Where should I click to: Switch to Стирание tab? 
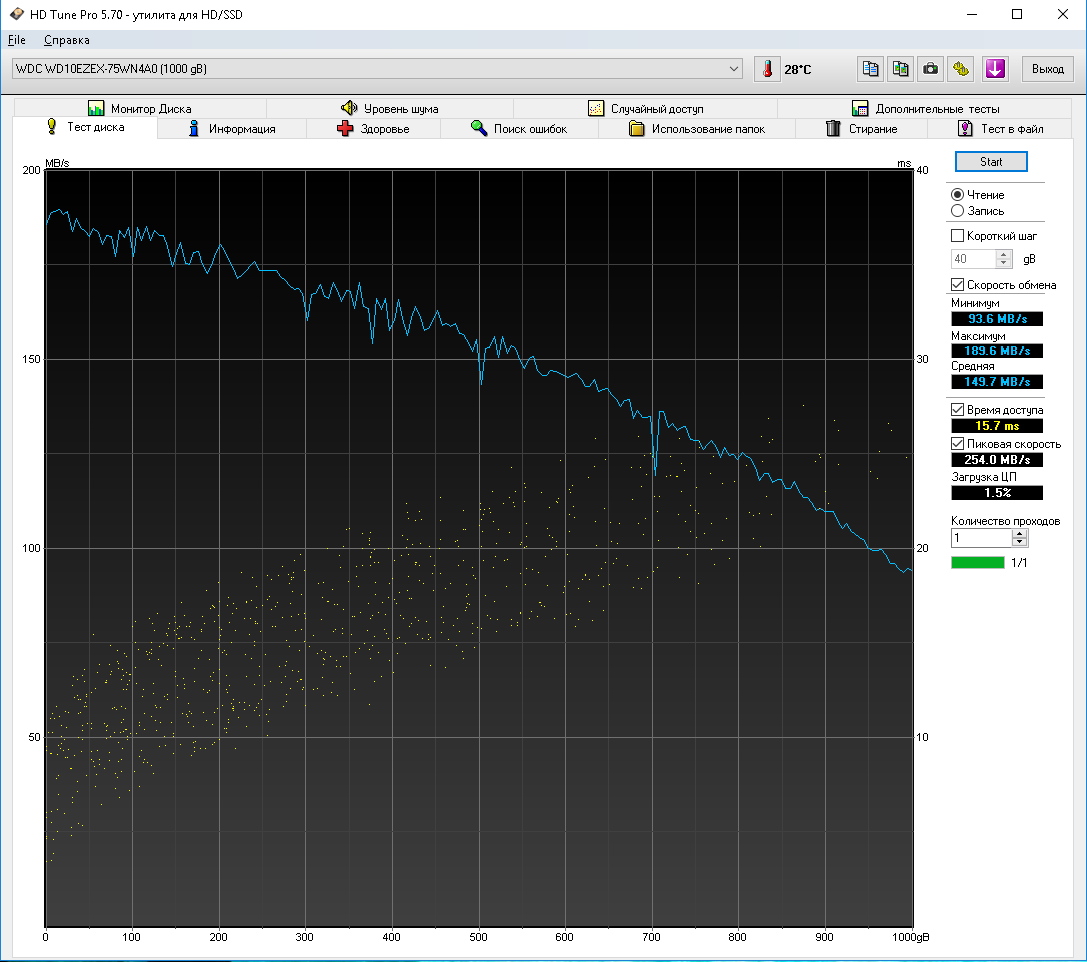coord(862,129)
